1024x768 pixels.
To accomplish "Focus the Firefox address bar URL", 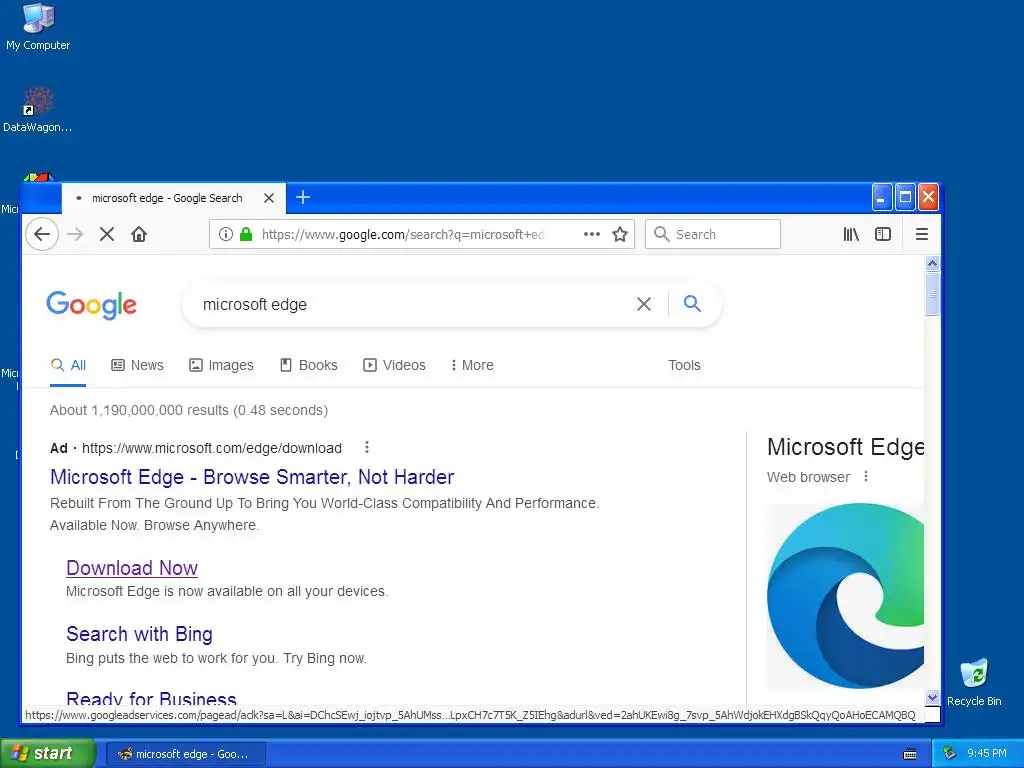I will (x=403, y=234).
